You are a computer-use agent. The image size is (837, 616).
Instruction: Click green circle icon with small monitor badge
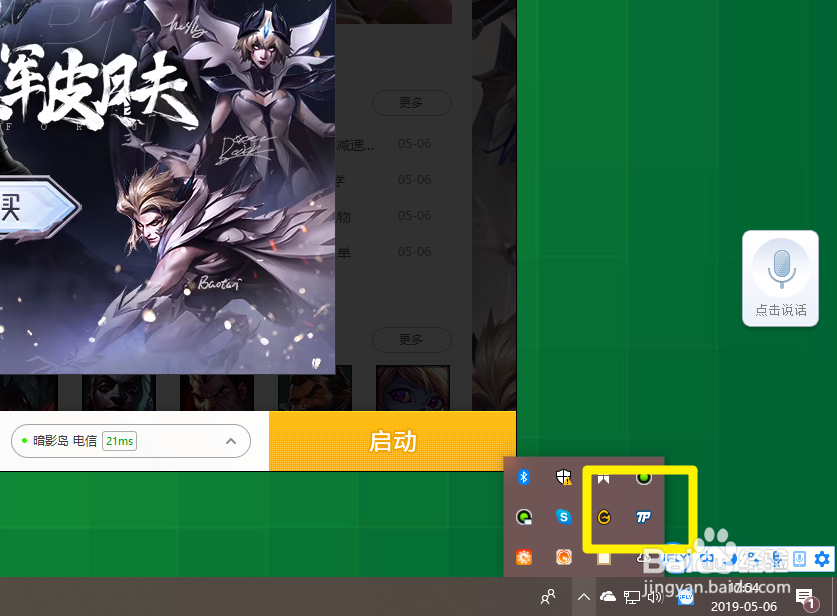pyautogui.click(x=524, y=517)
